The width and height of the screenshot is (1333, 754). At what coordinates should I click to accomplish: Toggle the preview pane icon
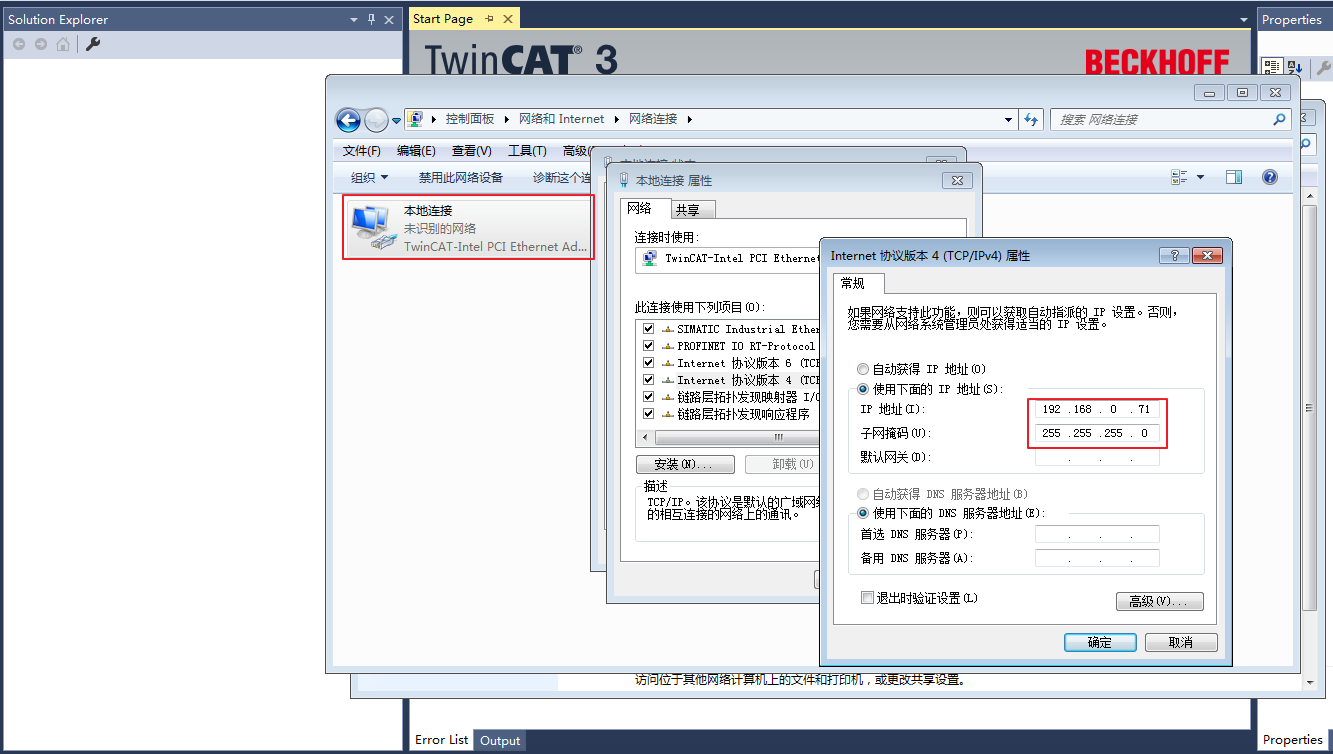click(x=1234, y=177)
